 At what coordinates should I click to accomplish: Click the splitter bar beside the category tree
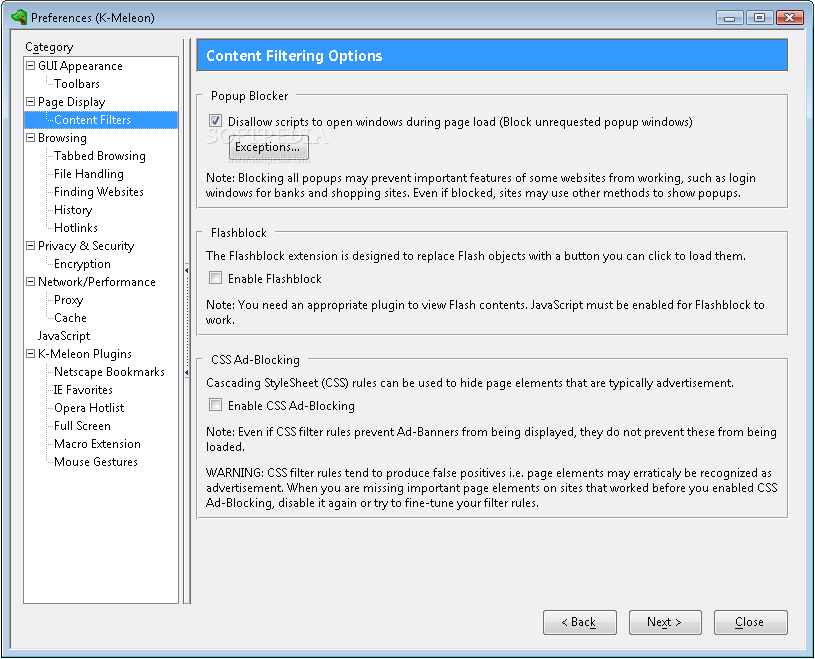[187, 321]
